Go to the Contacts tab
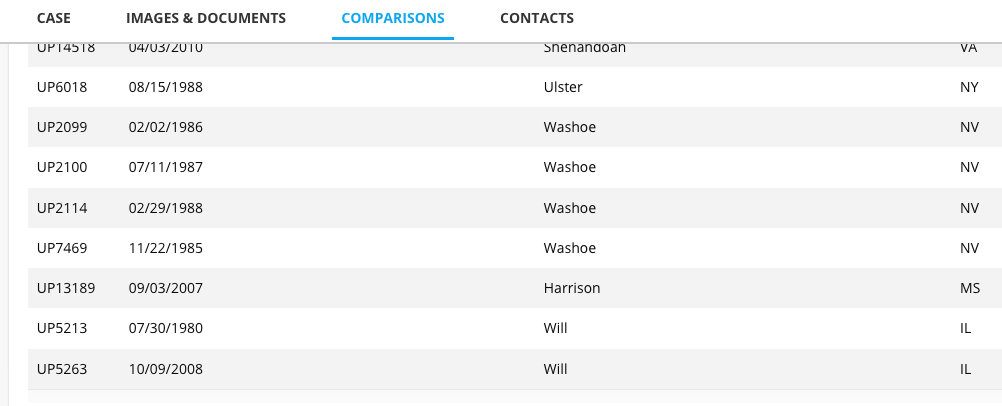Viewport: 1002px width, 406px height. click(537, 18)
